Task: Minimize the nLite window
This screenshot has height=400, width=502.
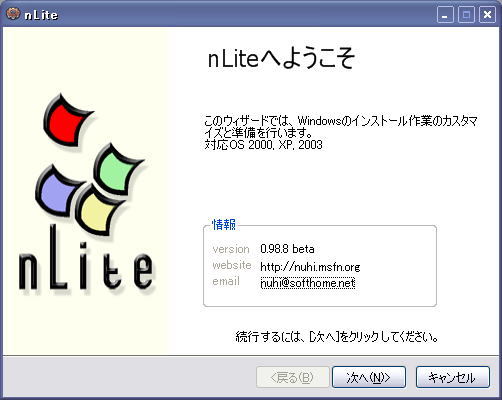Action: 445,15
